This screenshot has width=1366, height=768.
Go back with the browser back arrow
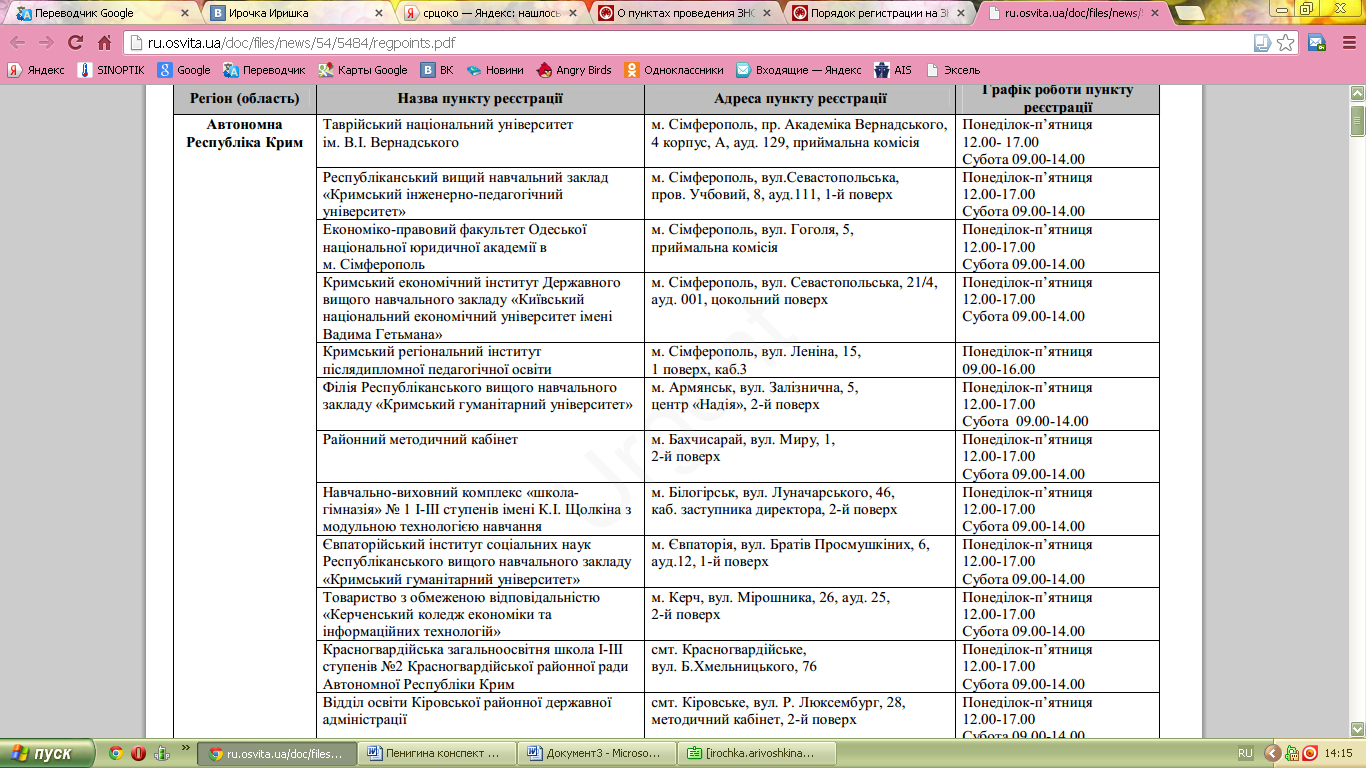[x=19, y=43]
